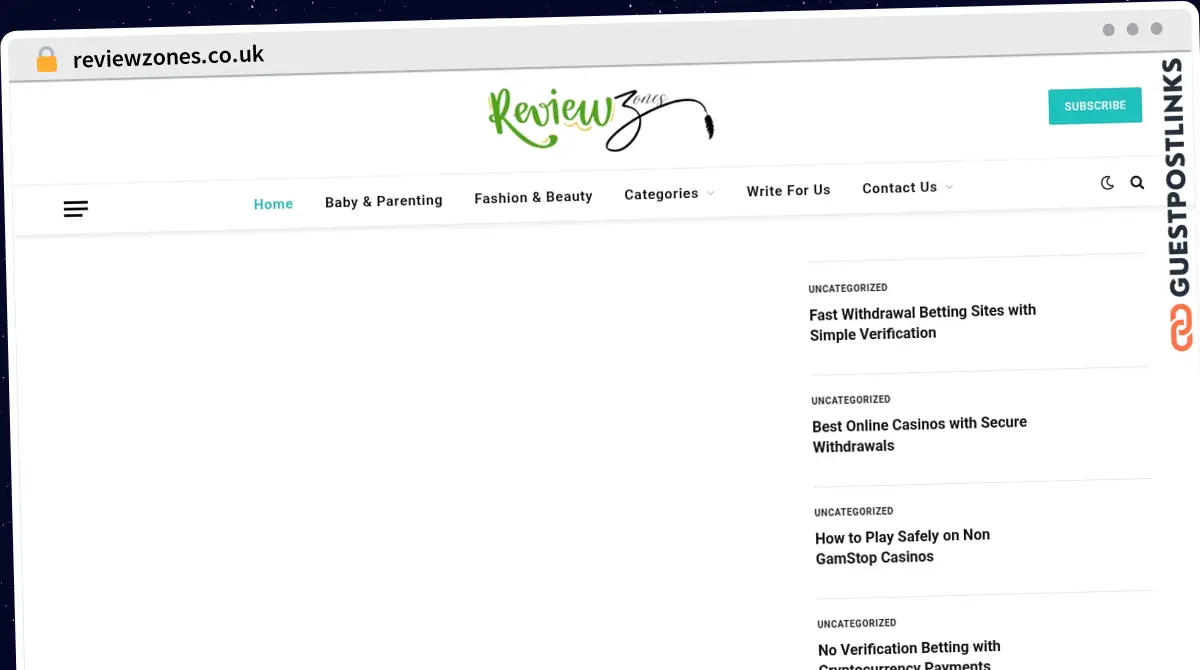Open the Best Online Casinos with Secure Withdrawals post

(x=919, y=434)
